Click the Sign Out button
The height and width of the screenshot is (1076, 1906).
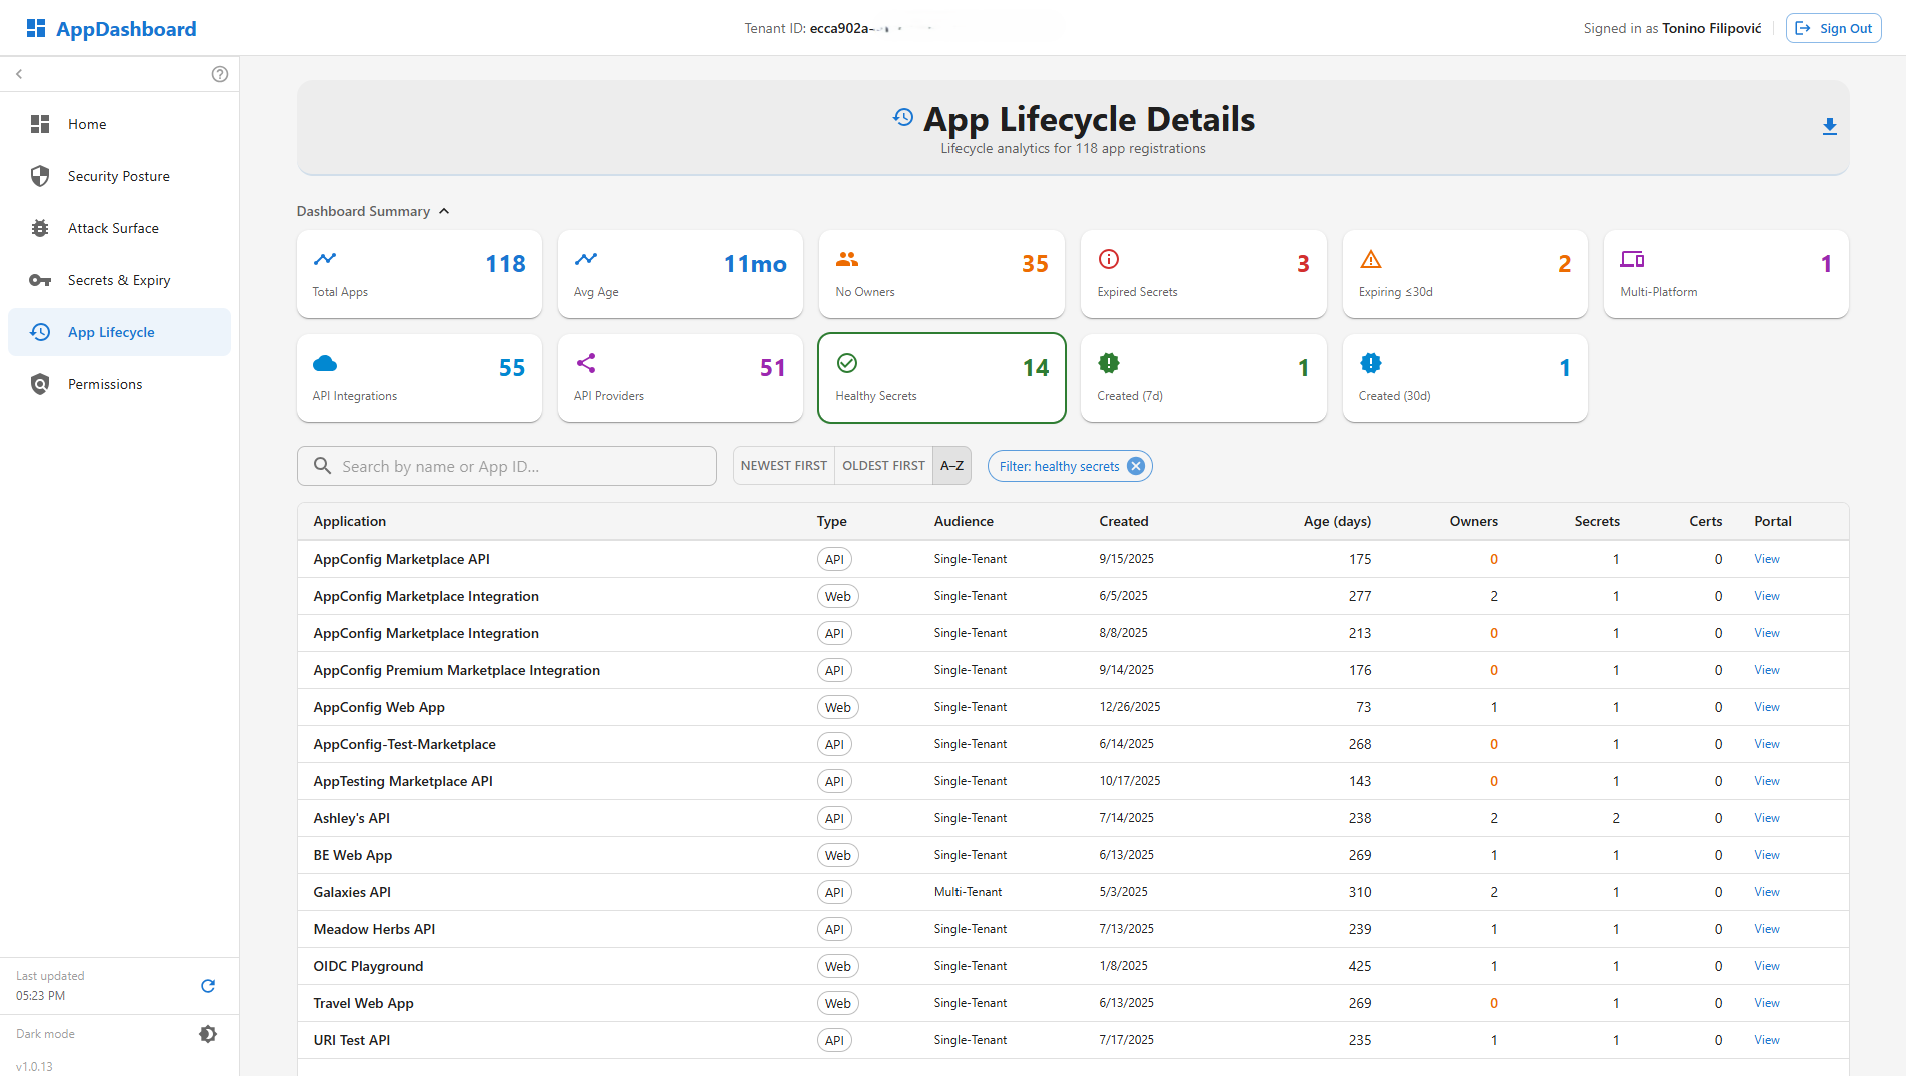click(x=1833, y=28)
